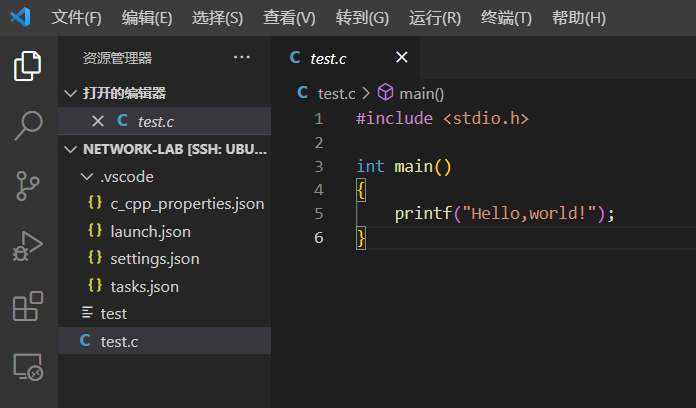Open the 文件(F) menu
This screenshot has height=408, width=696.
[x=76, y=18]
